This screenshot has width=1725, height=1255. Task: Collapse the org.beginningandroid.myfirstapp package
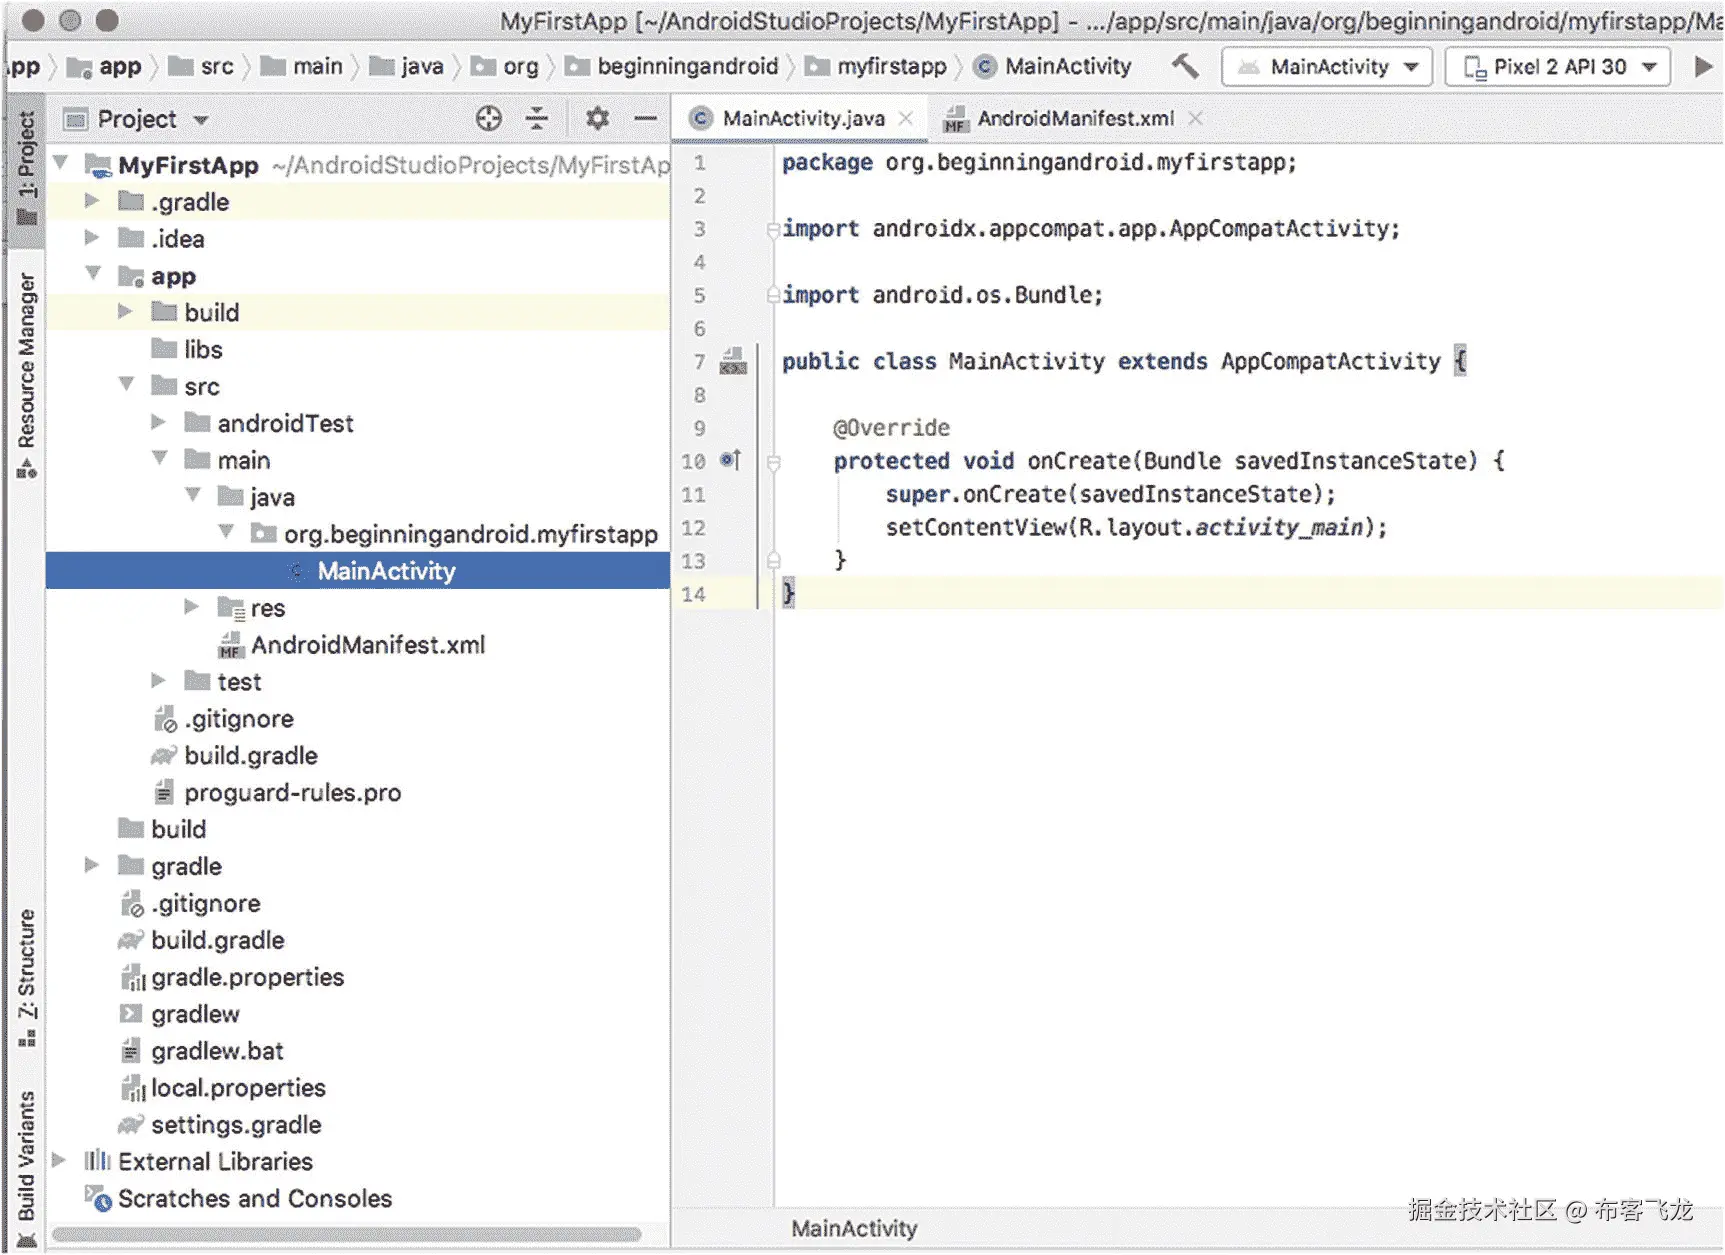(226, 533)
